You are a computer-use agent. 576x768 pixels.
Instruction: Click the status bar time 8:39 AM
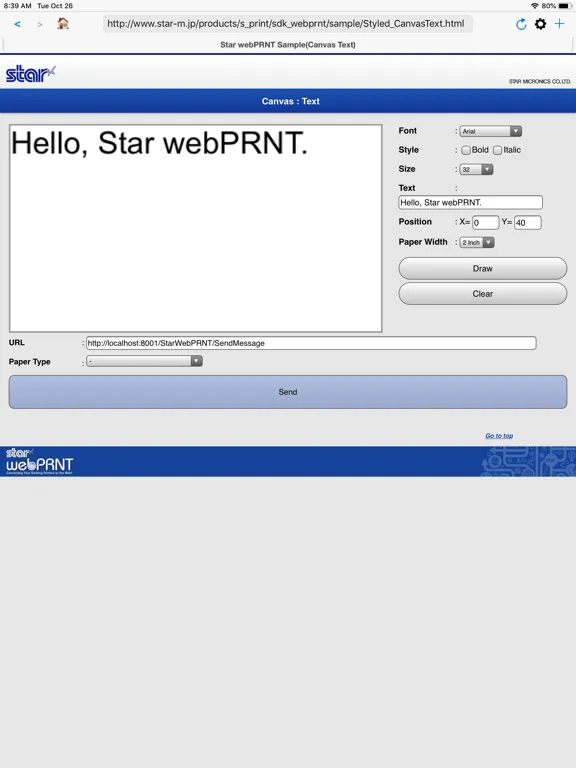coord(18,6)
